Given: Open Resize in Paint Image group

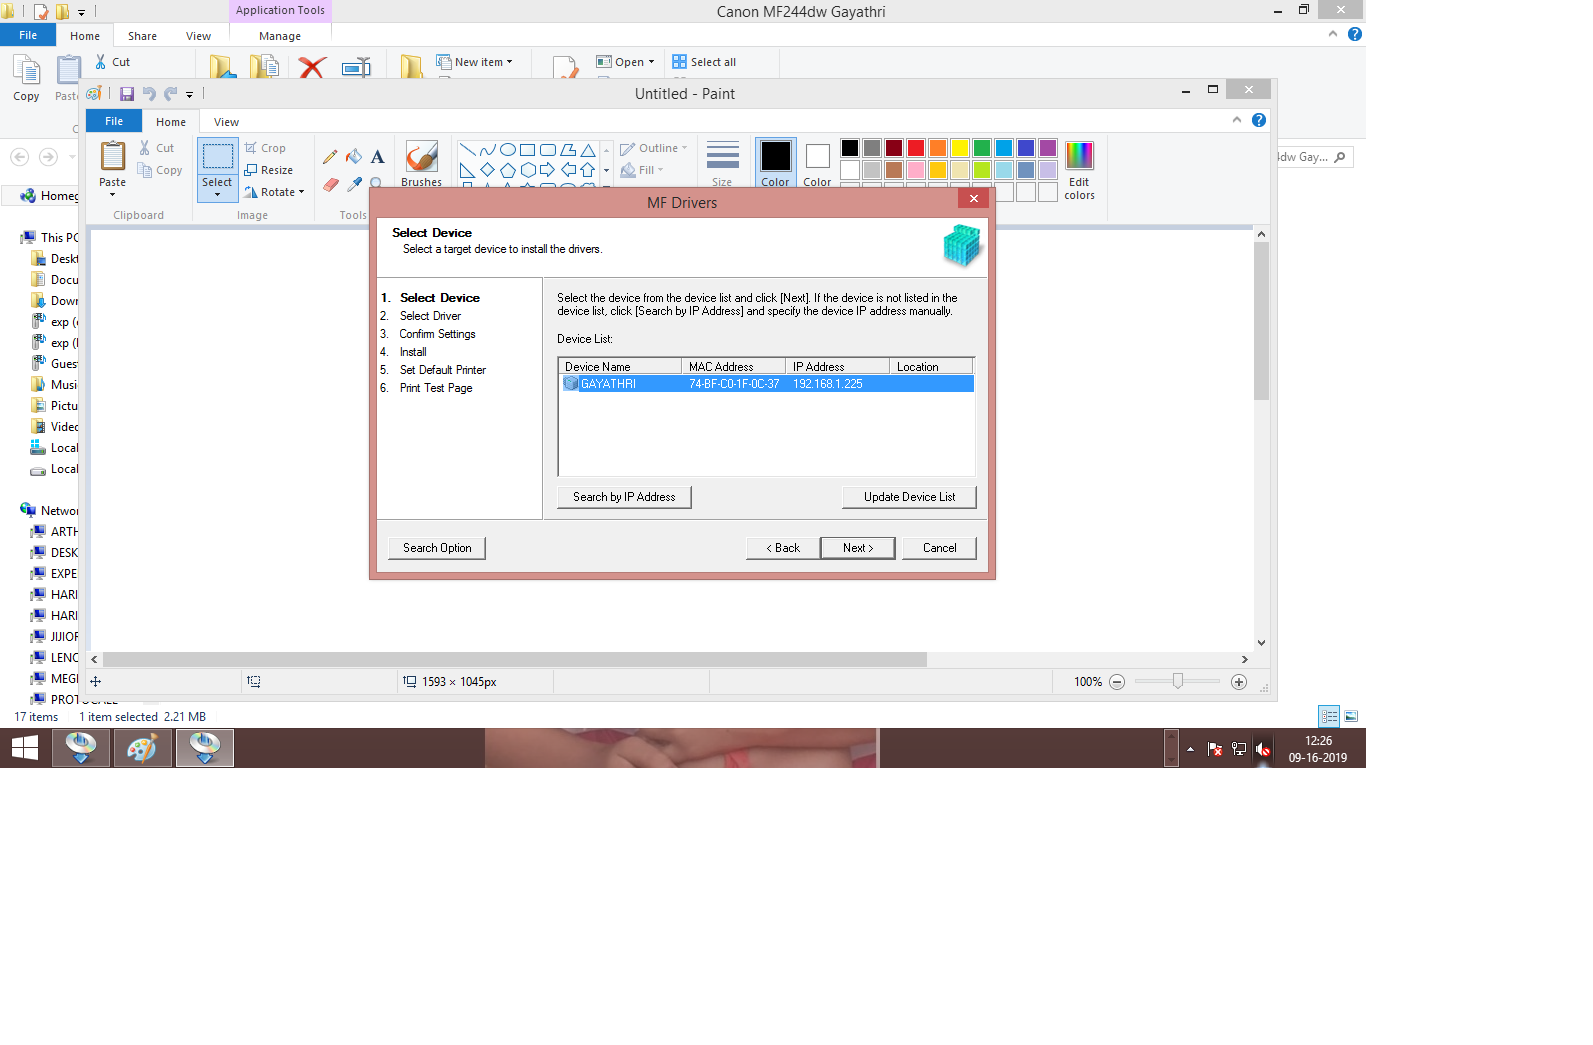Looking at the screenshot, I should (x=269, y=170).
